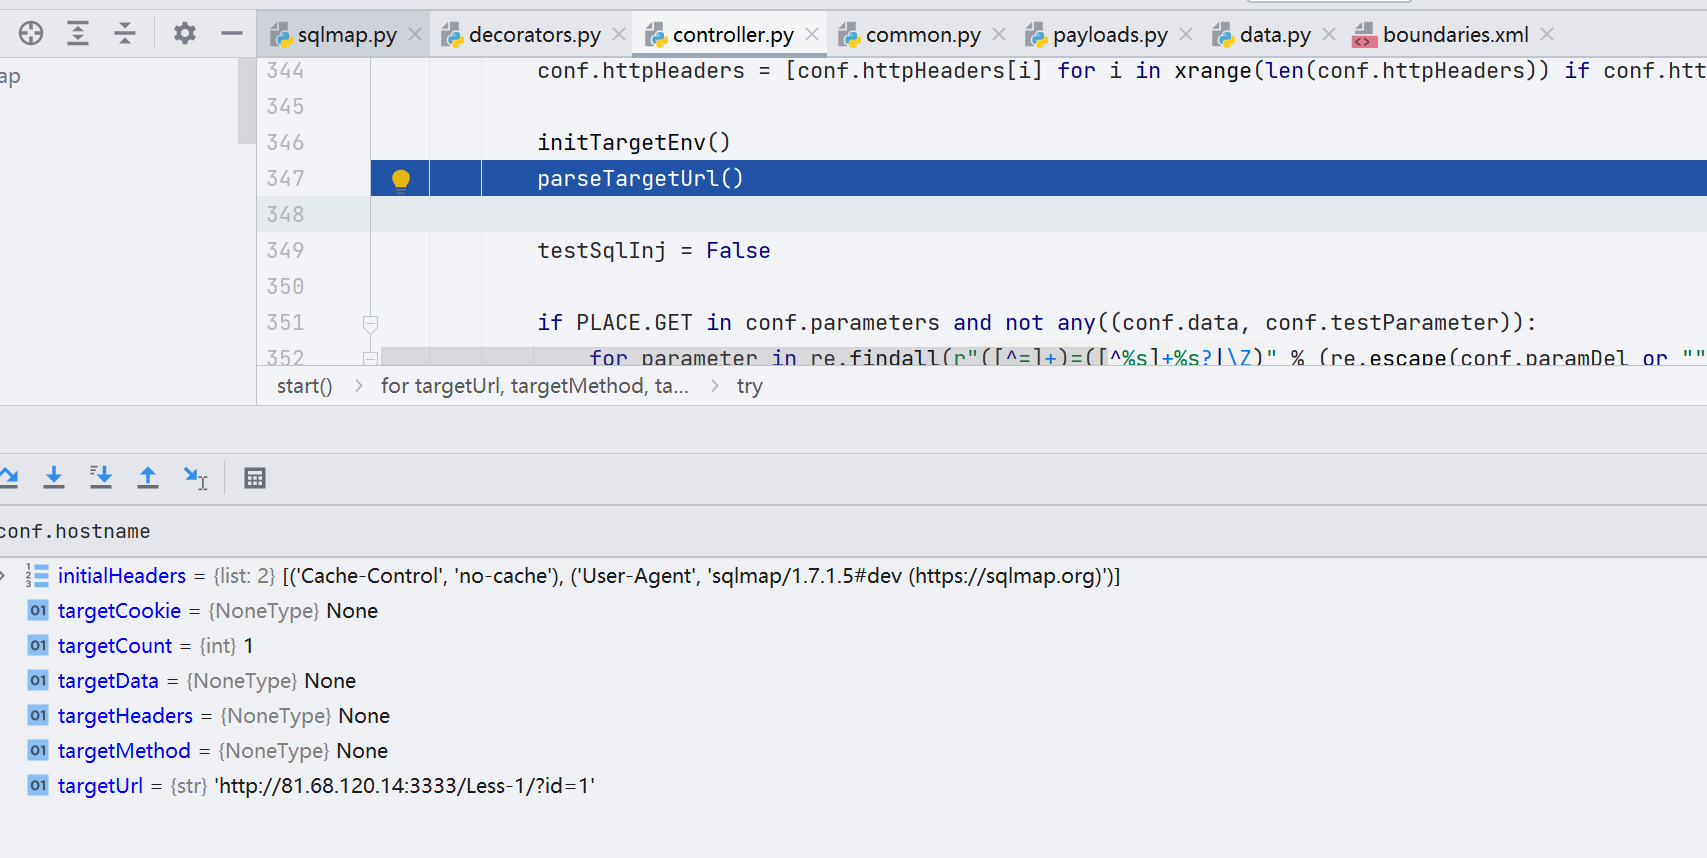This screenshot has width=1707, height=858.
Task: Click the Step Over debugger icon
Action: pyautogui.click(x=8, y=478)
